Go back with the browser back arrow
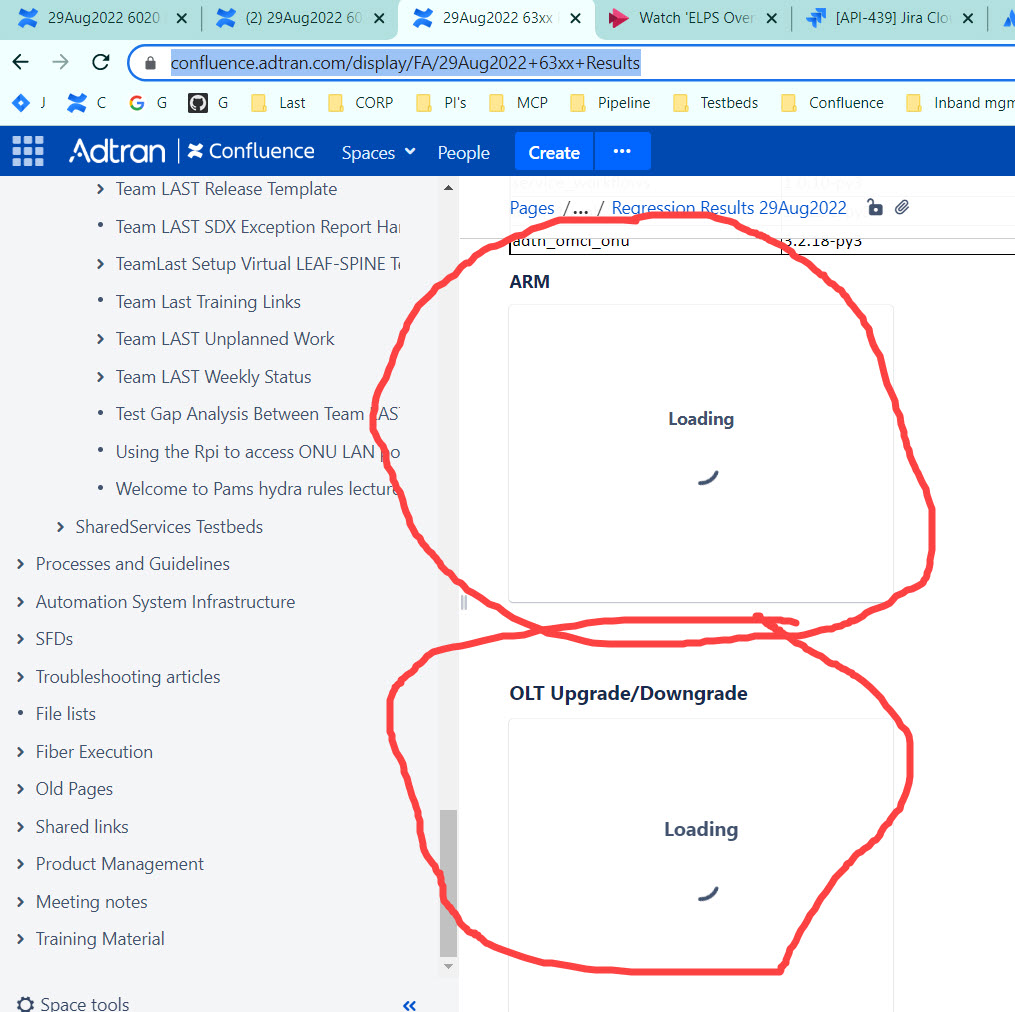Screen dimensions: 1015x1012 point(21,62)
